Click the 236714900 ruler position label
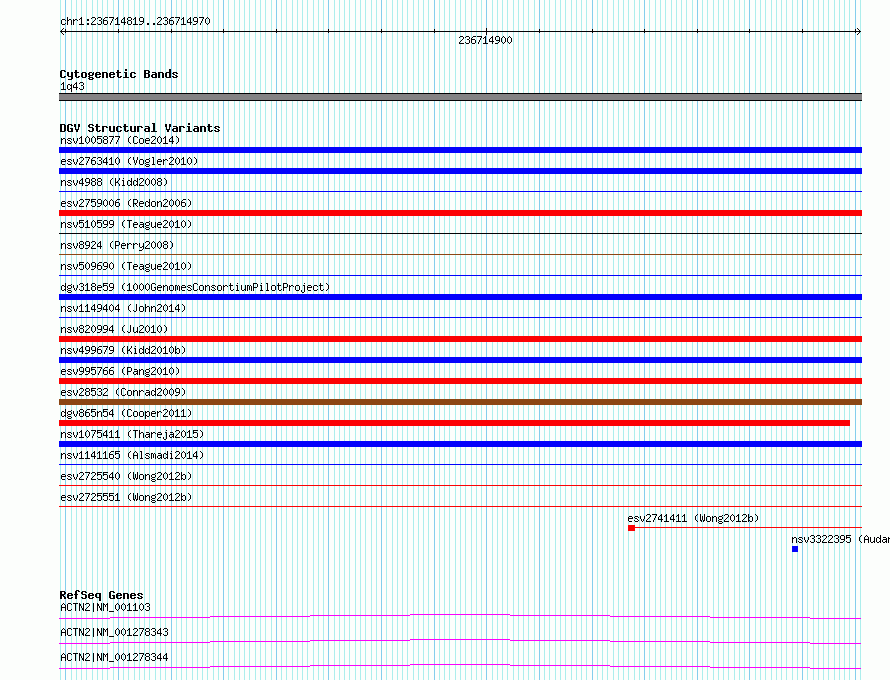 point(485,40)
